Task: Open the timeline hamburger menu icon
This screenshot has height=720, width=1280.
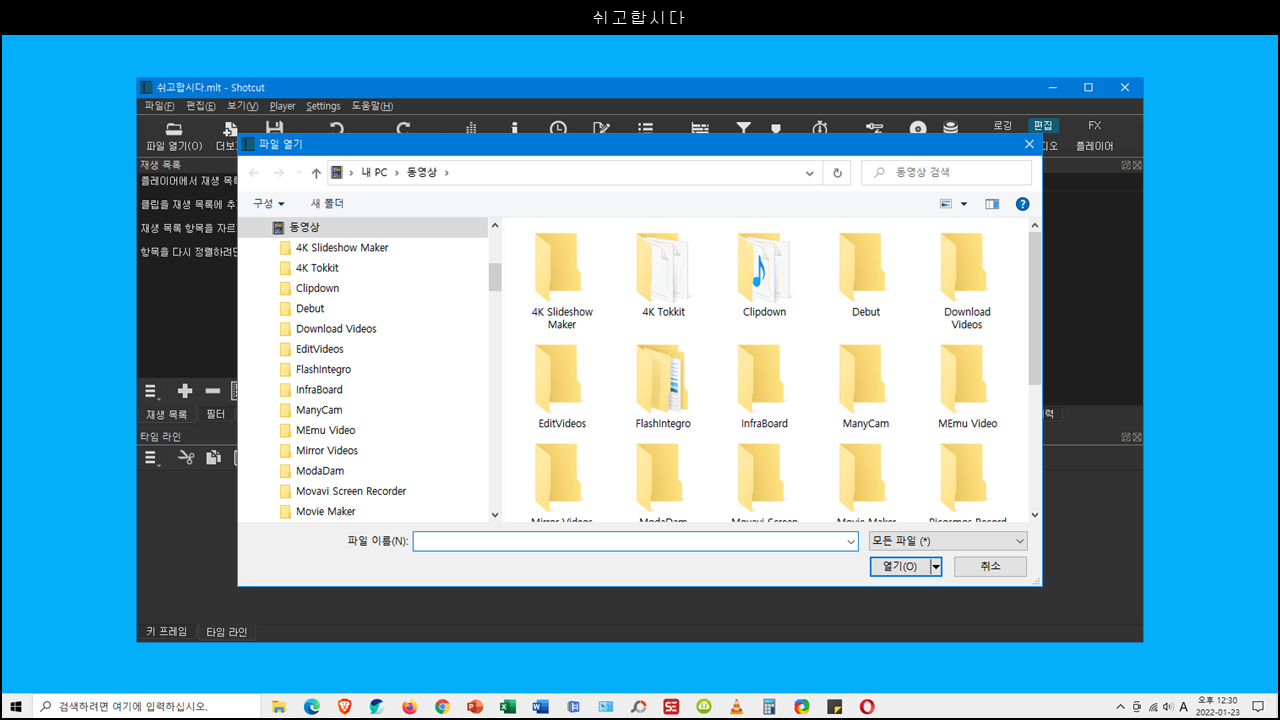Action: click(x=152, y=458)
